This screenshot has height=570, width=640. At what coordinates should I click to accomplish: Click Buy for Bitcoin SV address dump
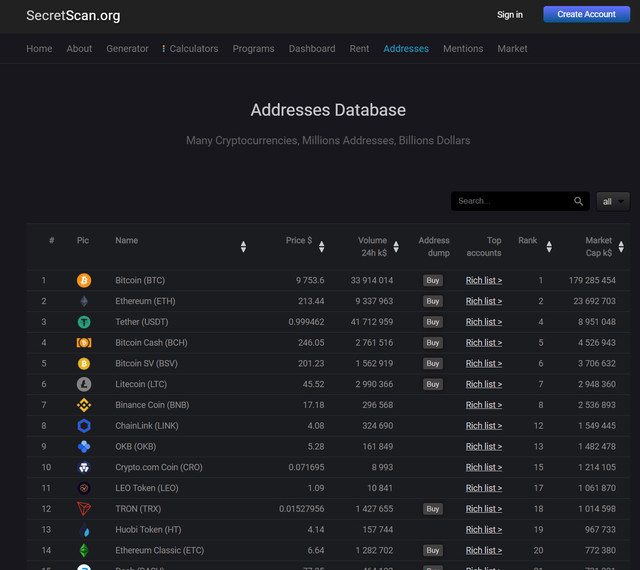coord(433,363)
